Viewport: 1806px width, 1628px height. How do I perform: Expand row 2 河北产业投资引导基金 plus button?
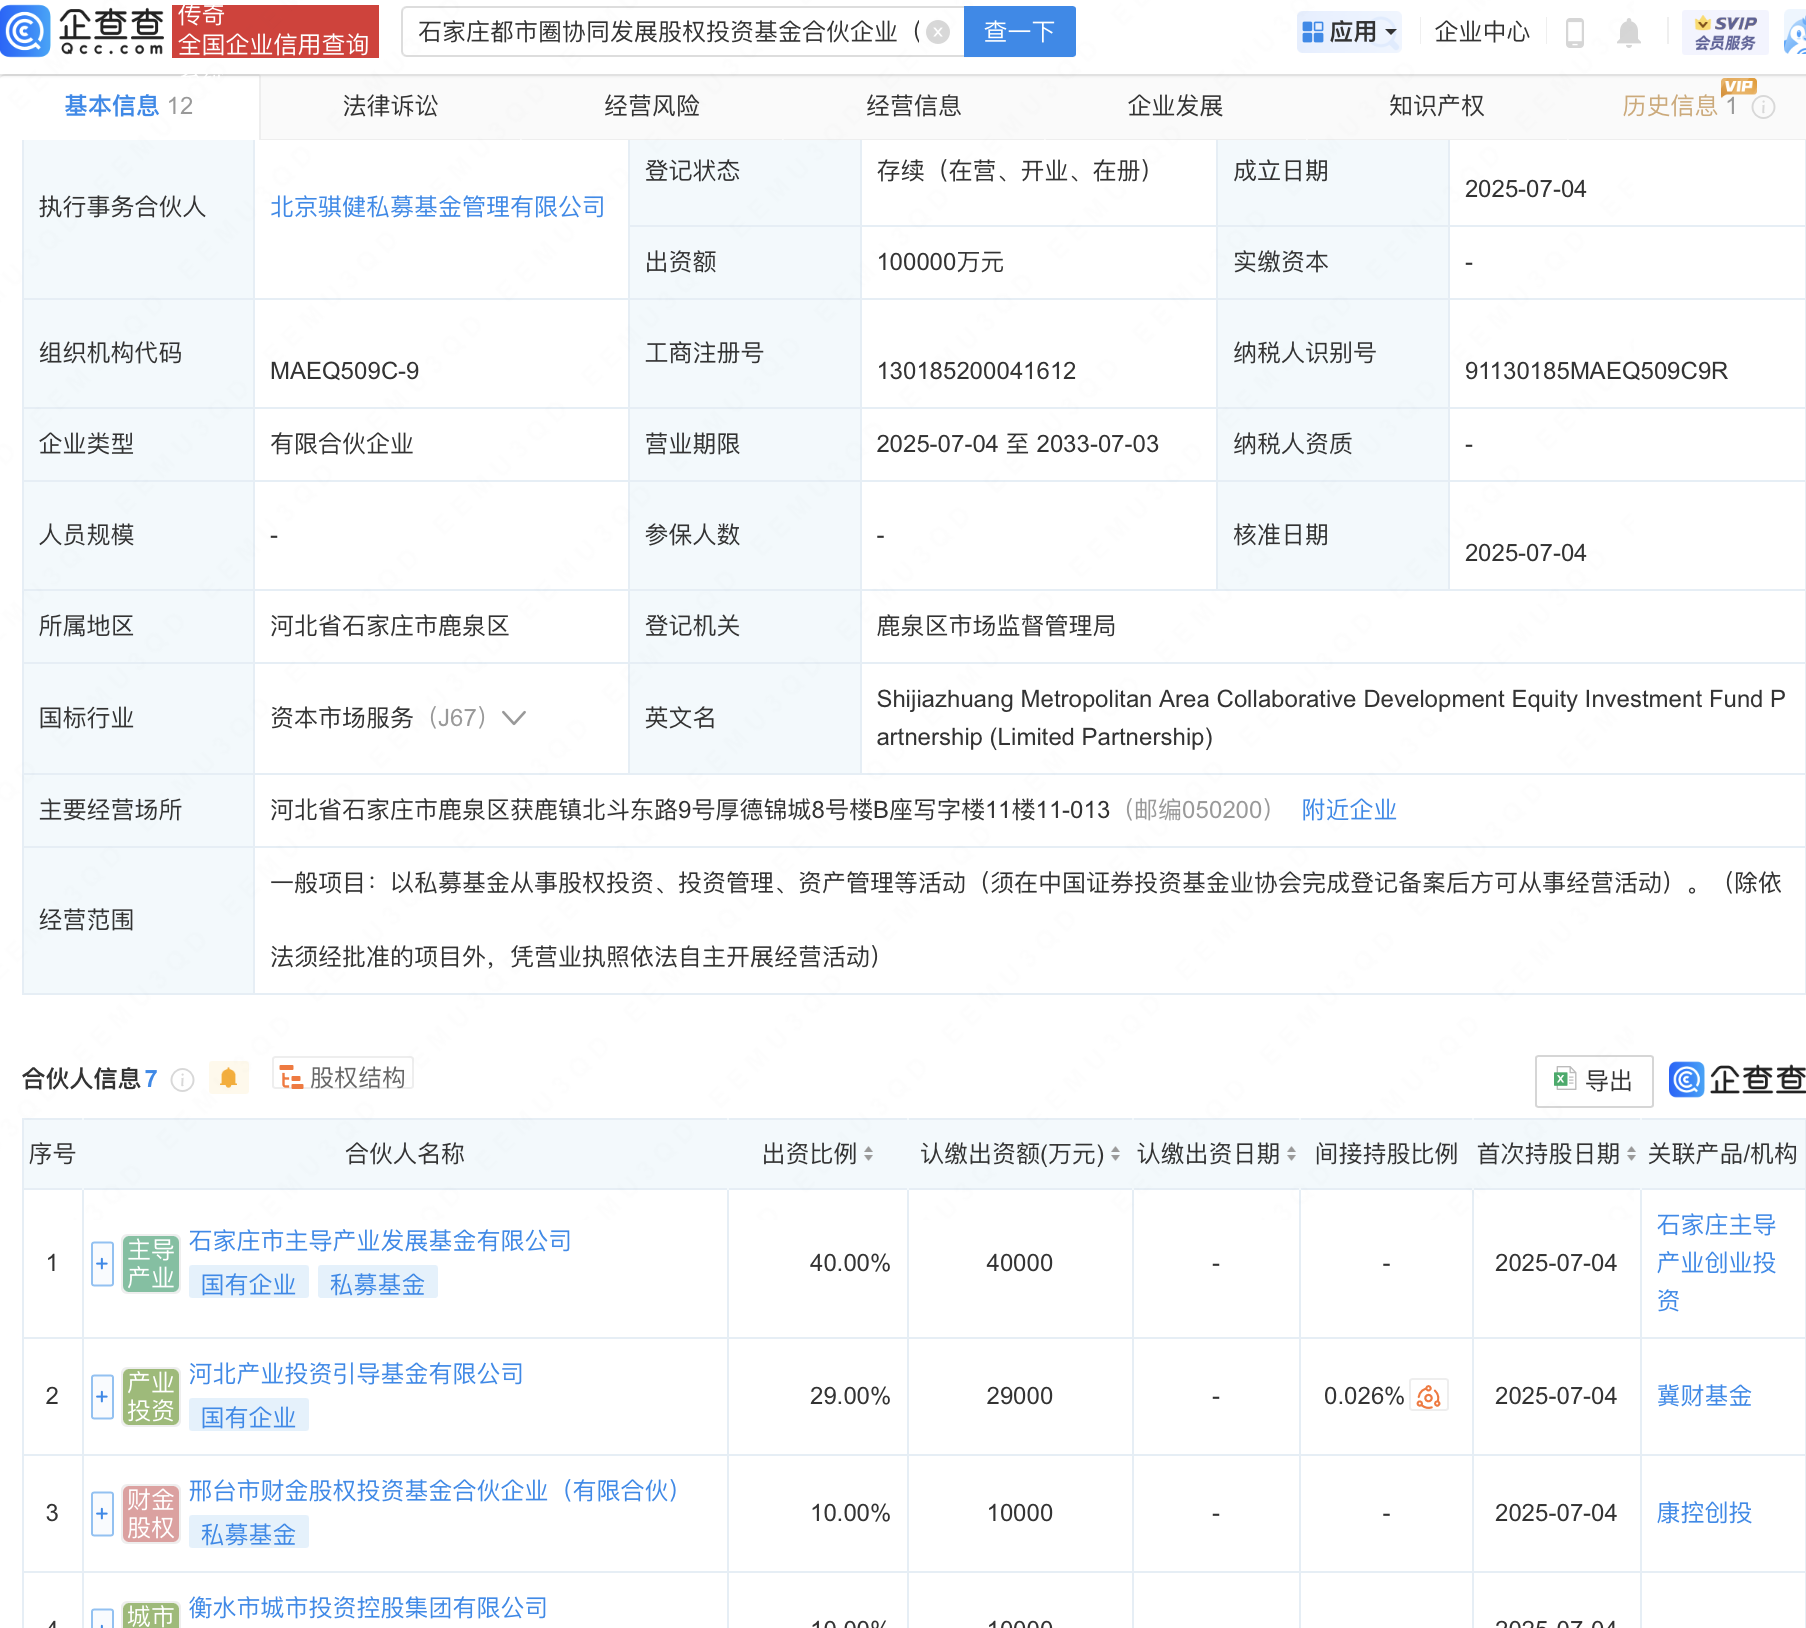(102, 1397)
